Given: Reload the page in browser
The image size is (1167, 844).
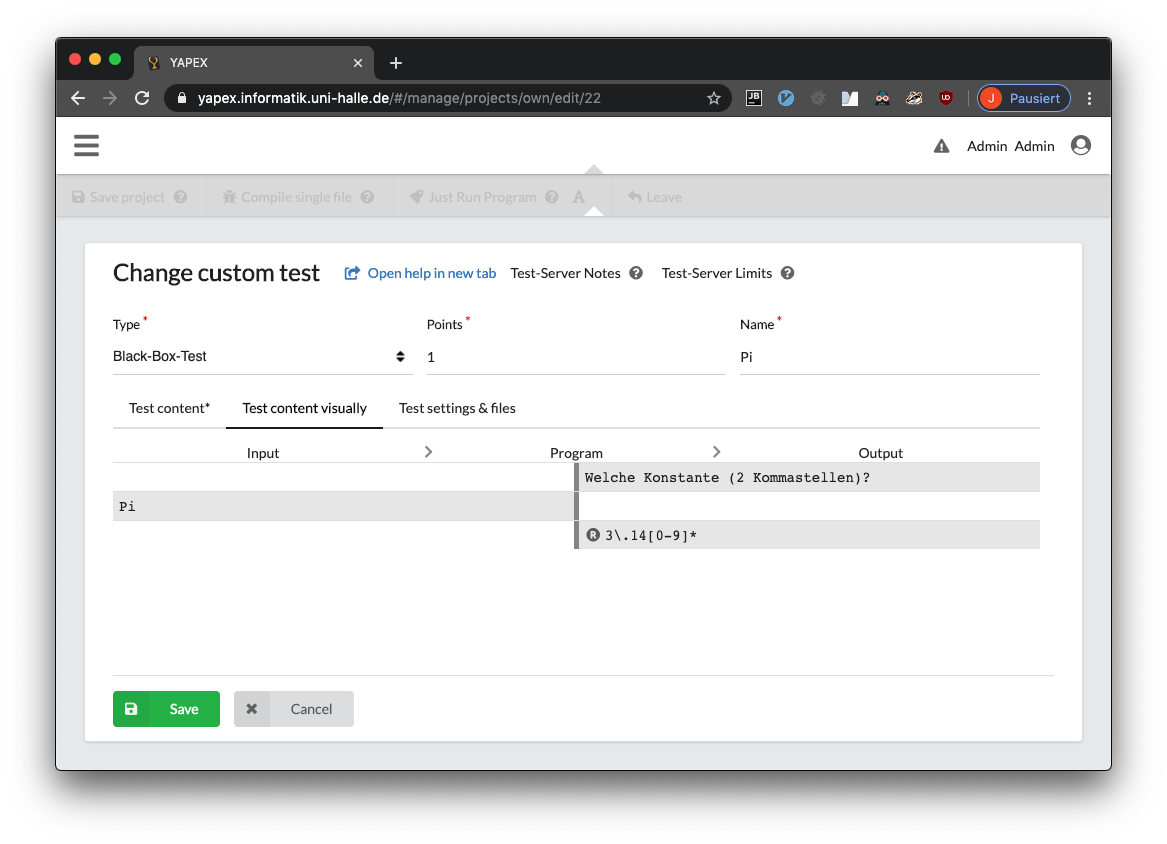Looking at the screenshot, I should pos(142,98).
